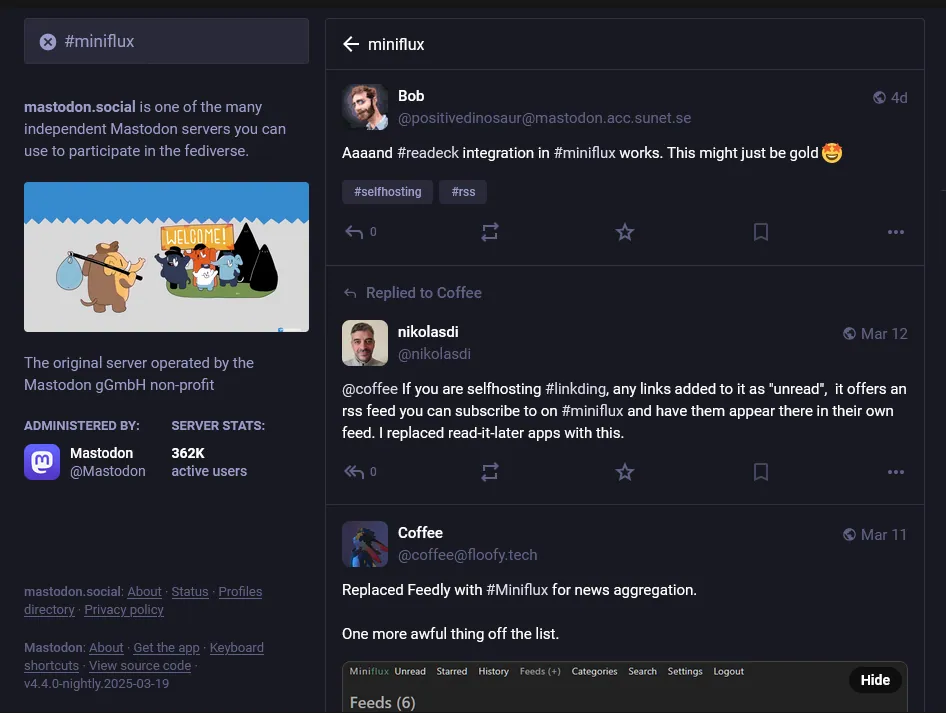Reply to Bob's post
The image size is (946, 713).
tap(354, 232)
